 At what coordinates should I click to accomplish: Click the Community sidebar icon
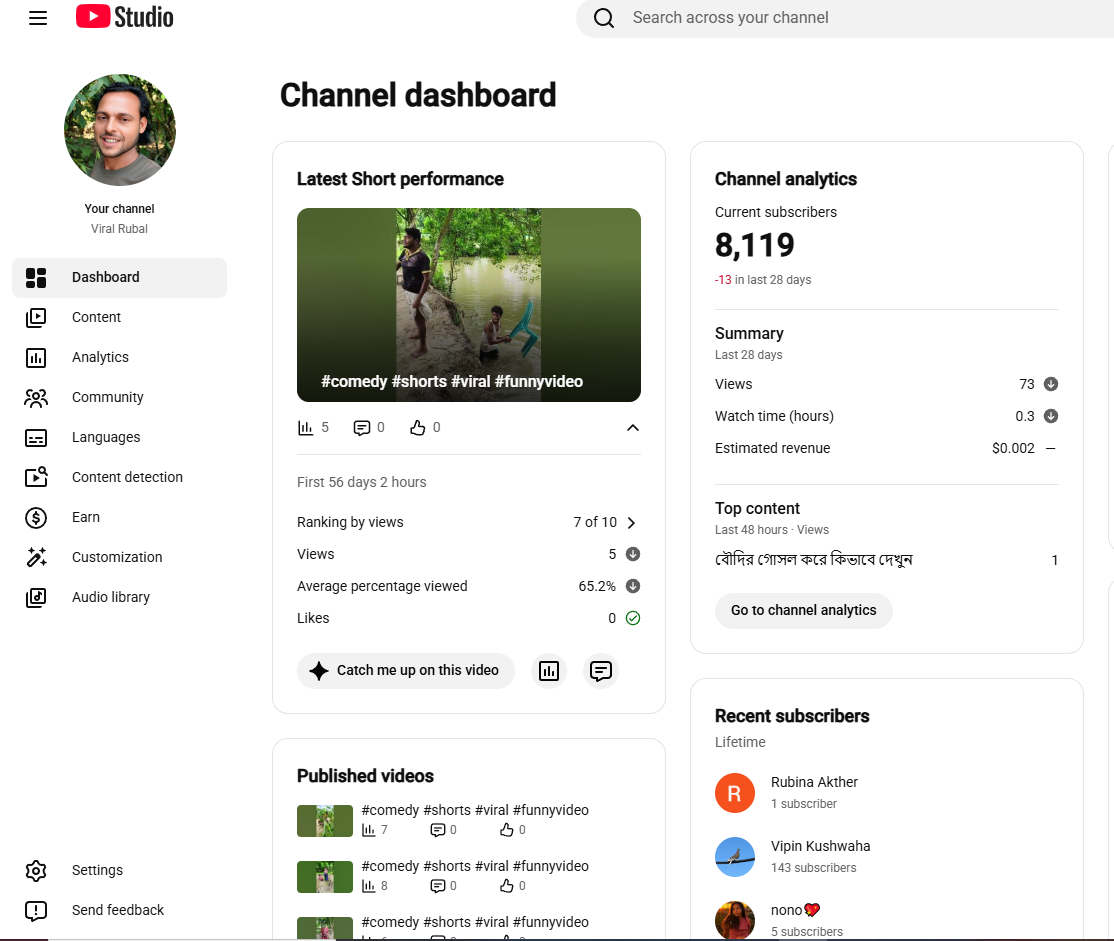pos(36,397)
